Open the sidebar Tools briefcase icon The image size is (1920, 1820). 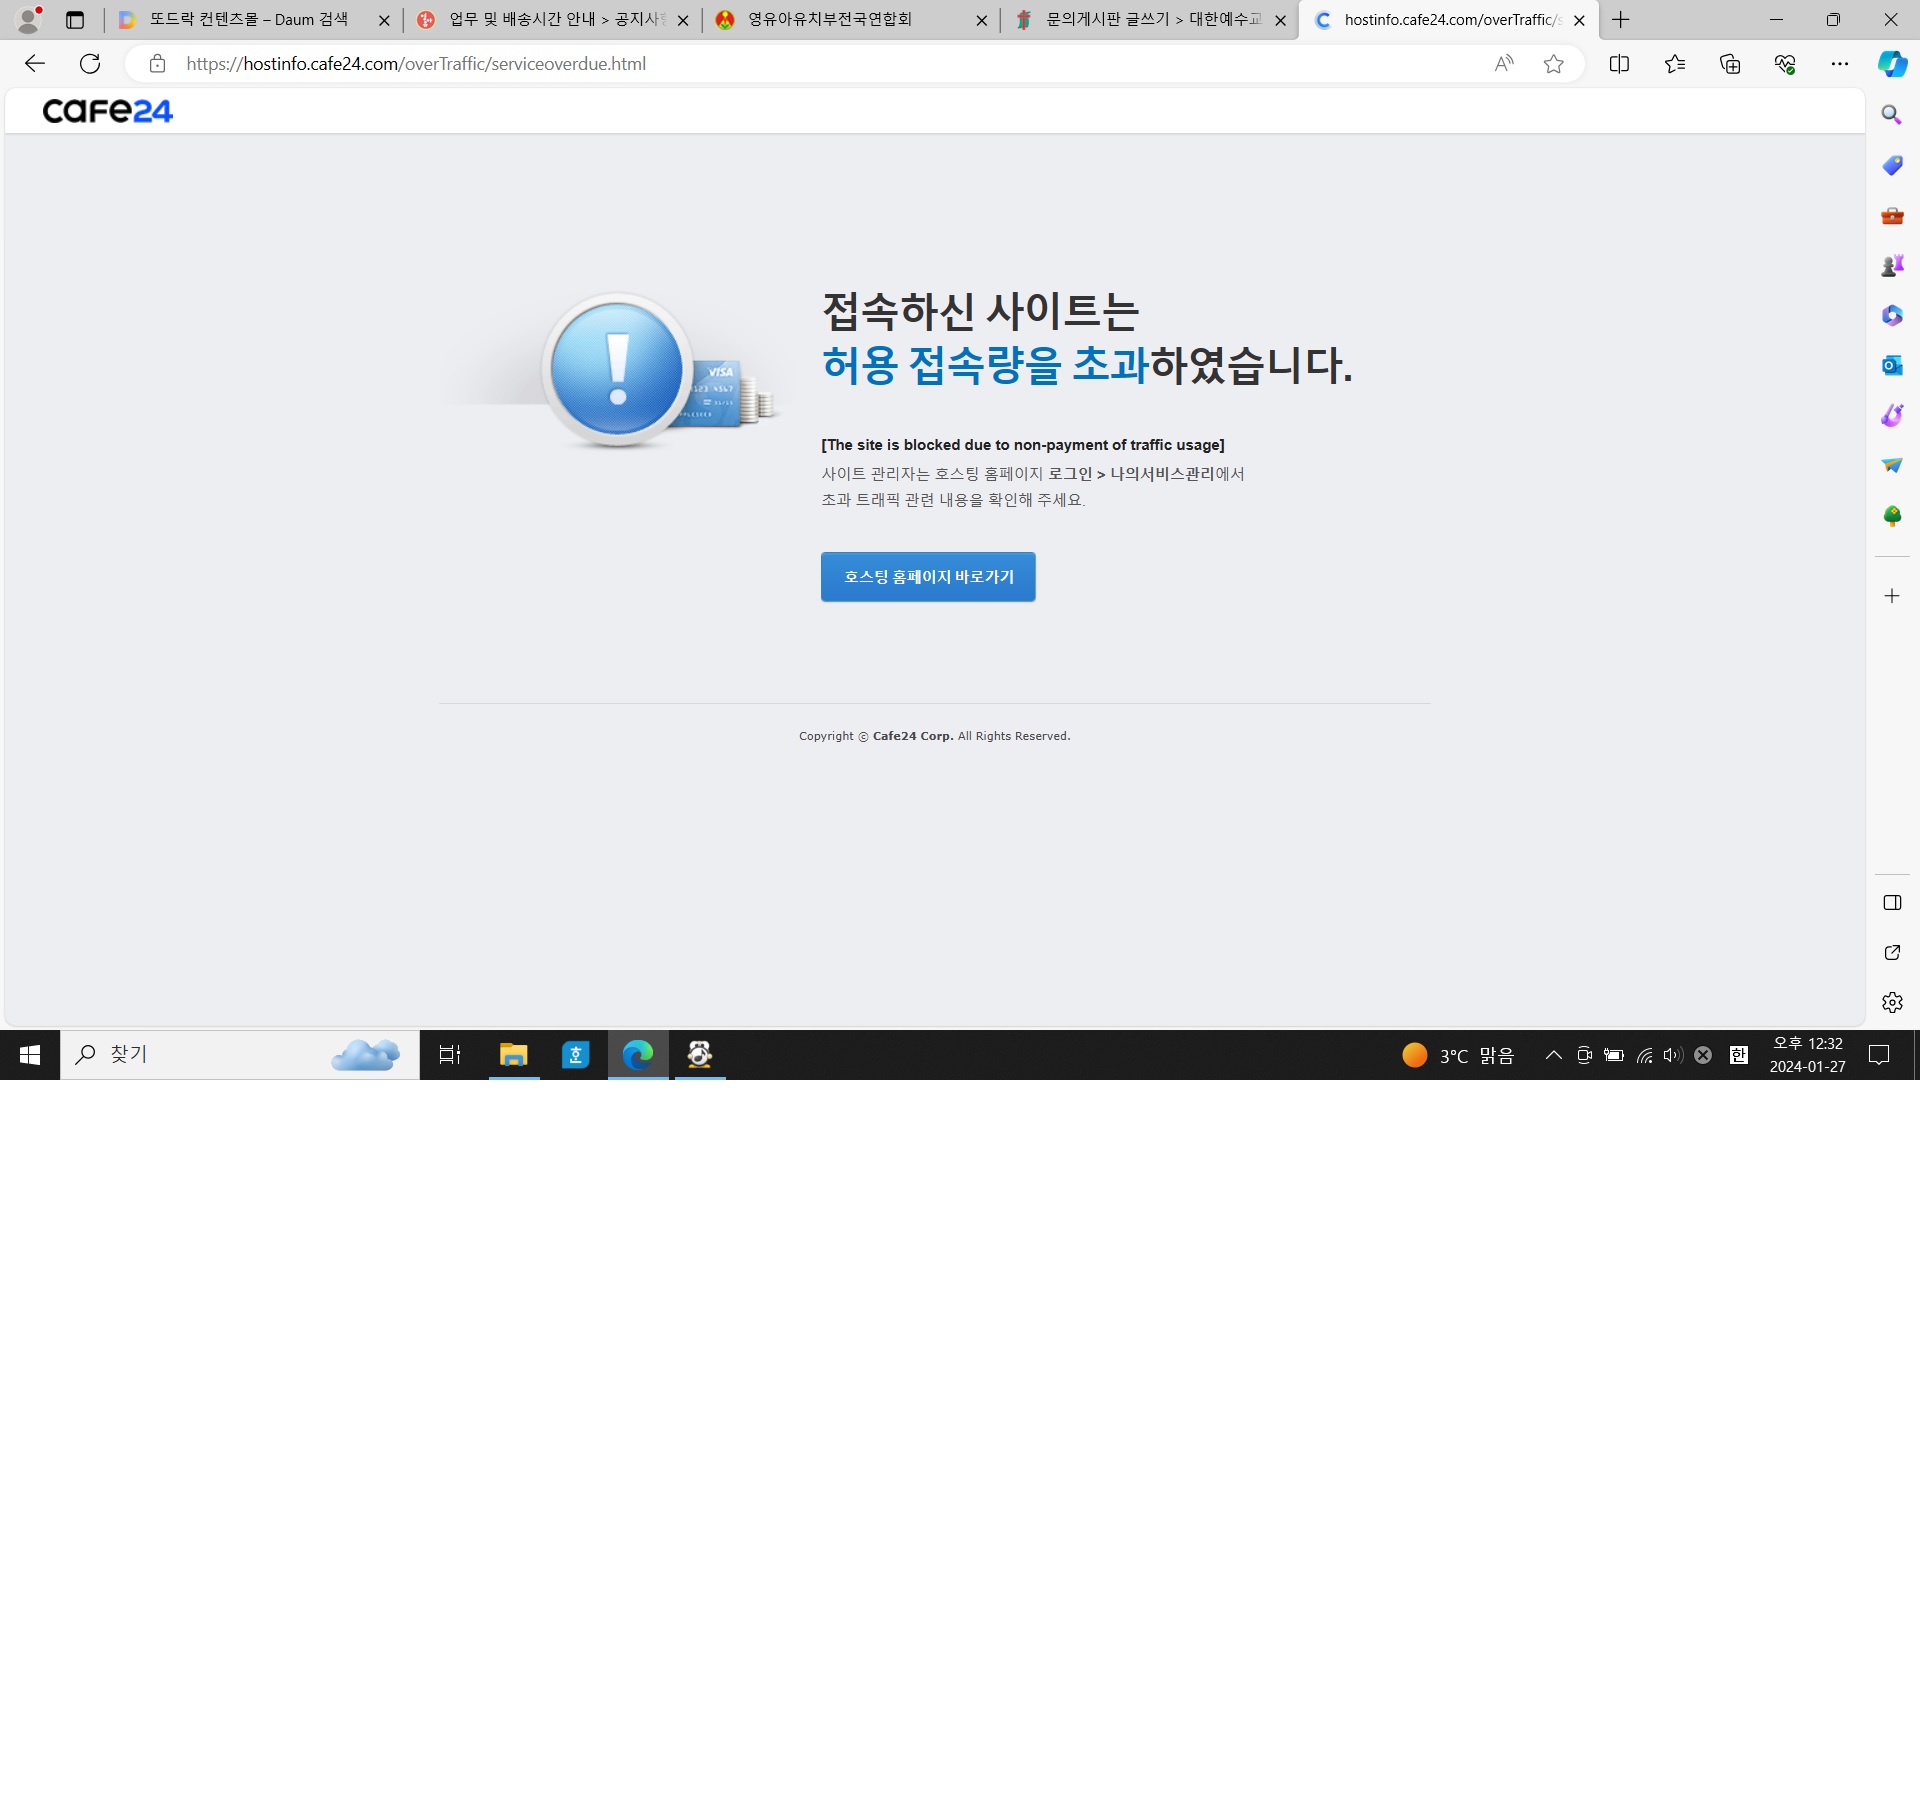(1891, 215)
